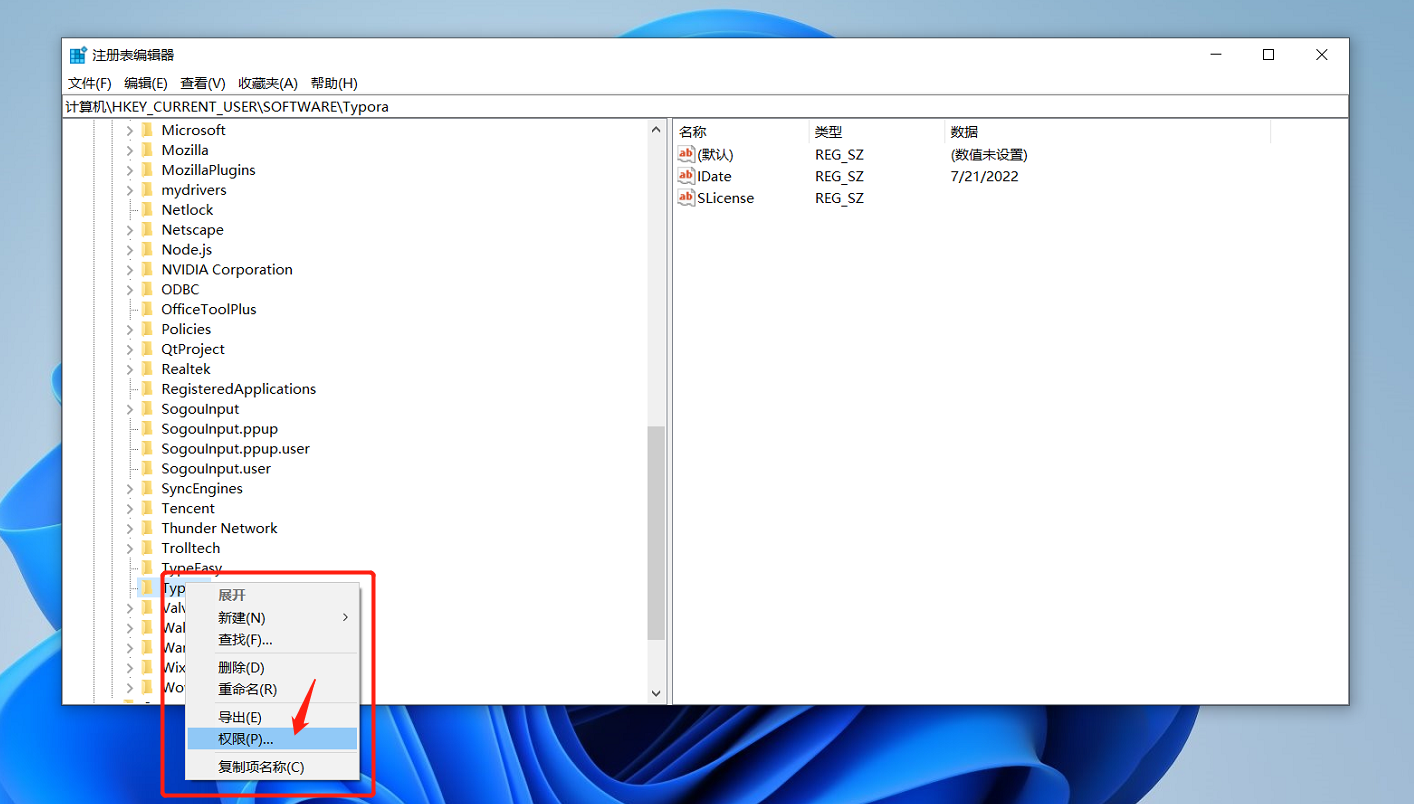Expand the Mozilla key node
Image resolution: width=1414 pixels, height=804 pixels.
[130, 150]
